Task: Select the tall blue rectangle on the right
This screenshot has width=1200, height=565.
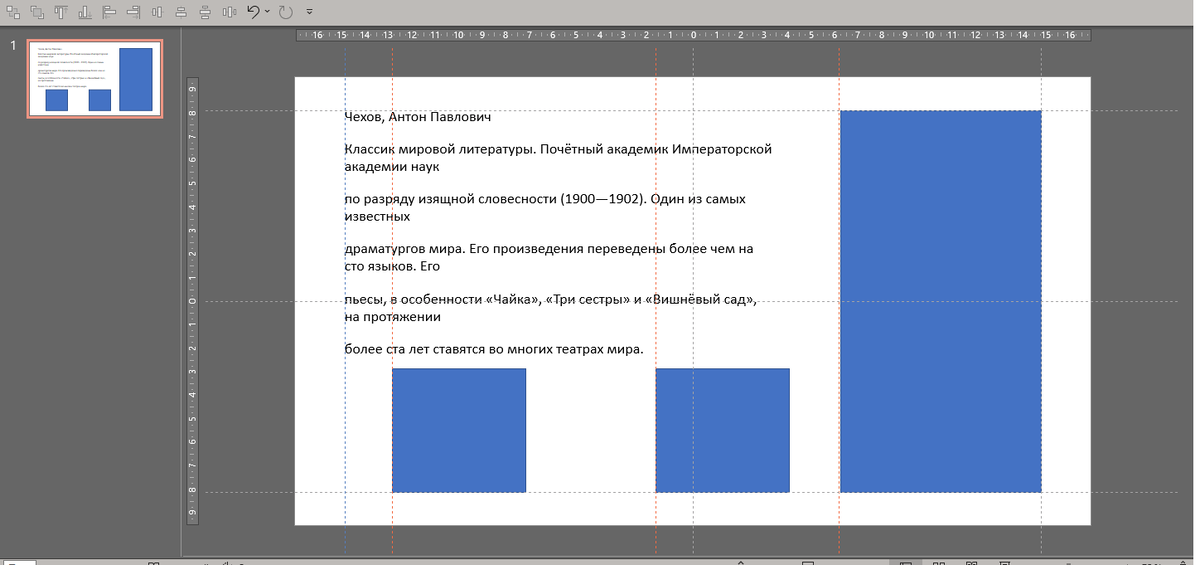Action: [x=940, y=301]
